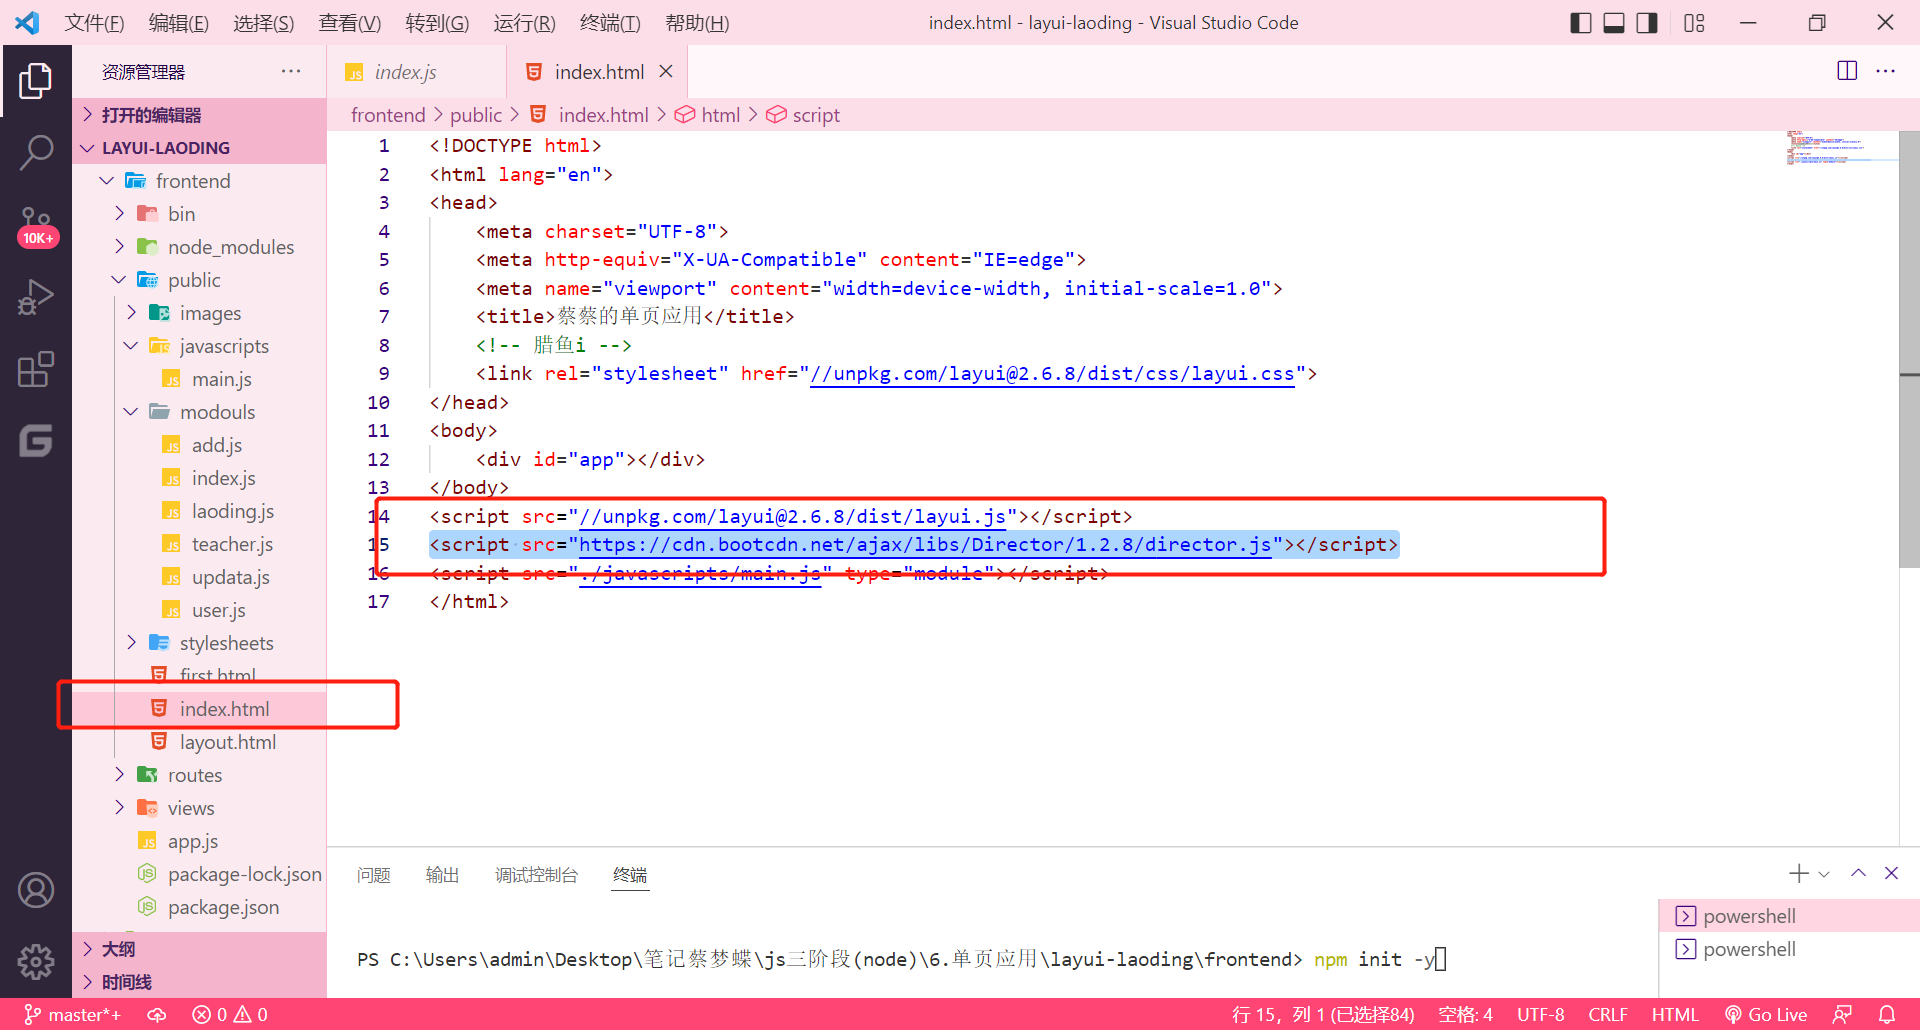Screen dimensions: 1920x1030
Task: Open the Extensions view icon
Action: tap(35, 370)
